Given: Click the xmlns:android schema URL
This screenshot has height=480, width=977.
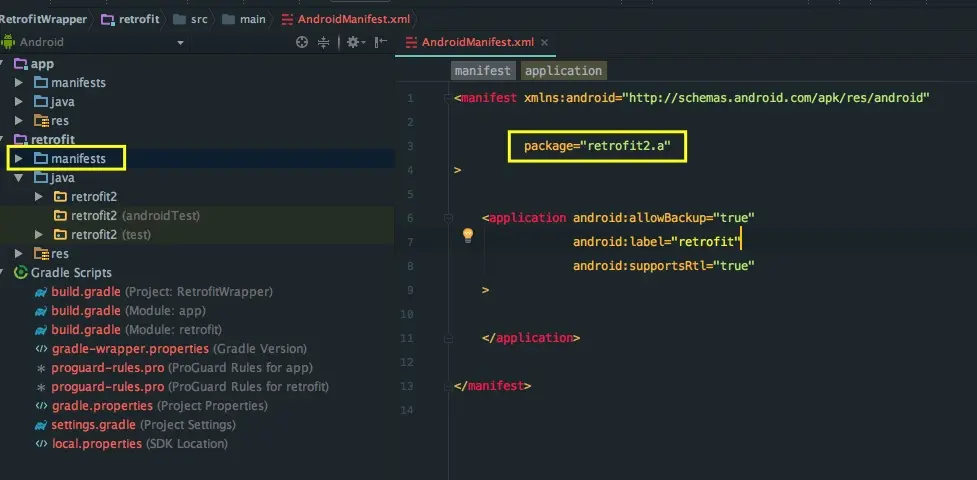Looking at the screenshot, I should [776, 98].
